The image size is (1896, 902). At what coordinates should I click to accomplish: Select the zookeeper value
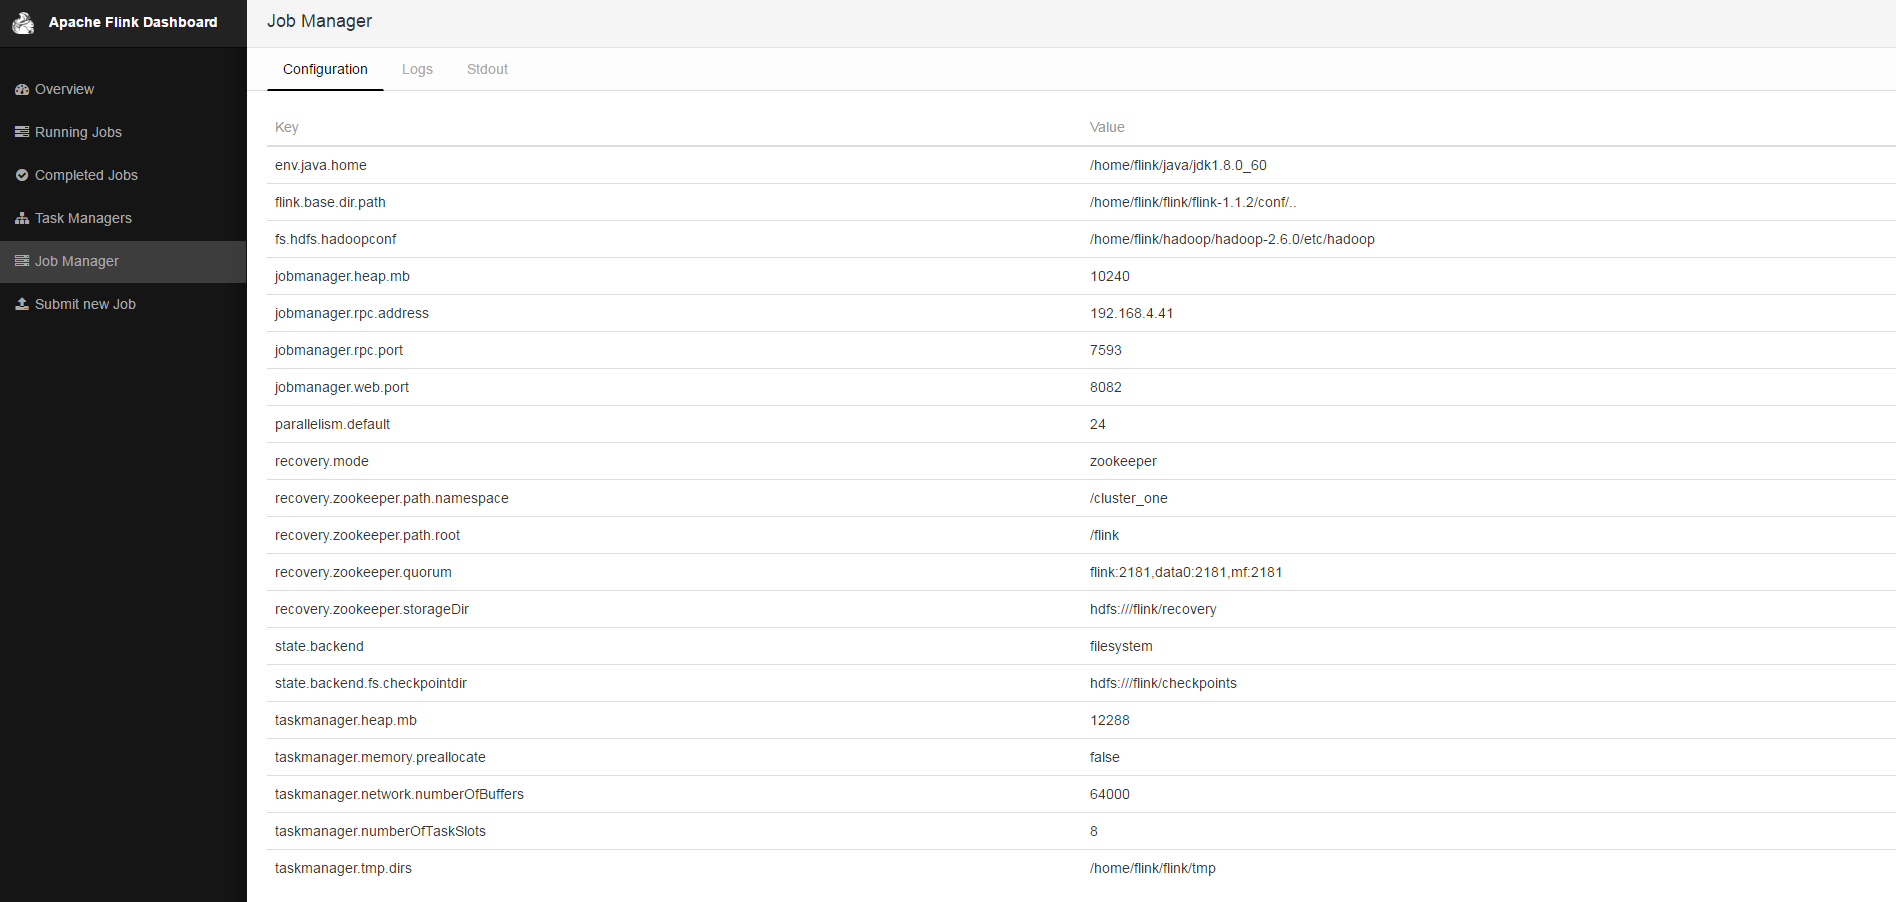1123,461
